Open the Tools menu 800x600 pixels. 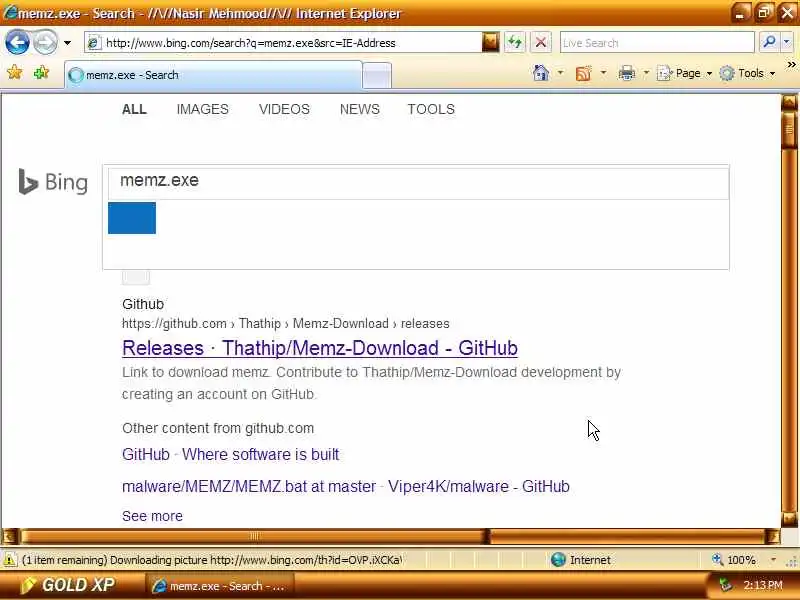747,73
